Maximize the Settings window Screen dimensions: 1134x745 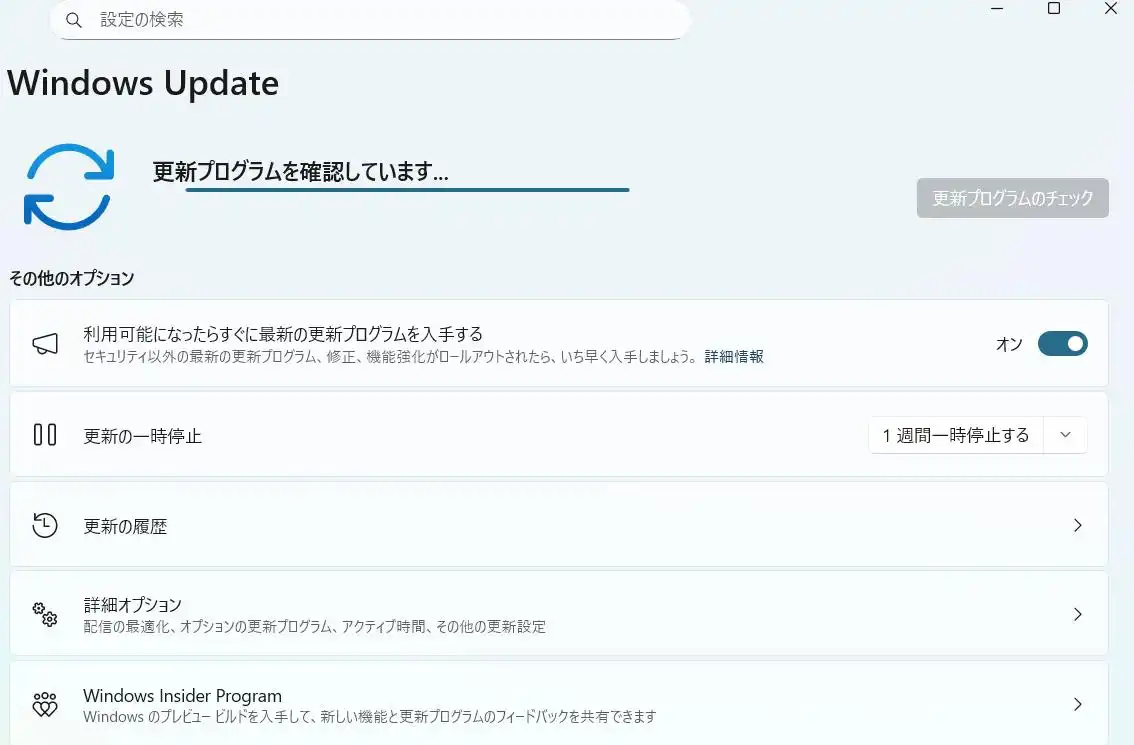(x=1053, y=9)
